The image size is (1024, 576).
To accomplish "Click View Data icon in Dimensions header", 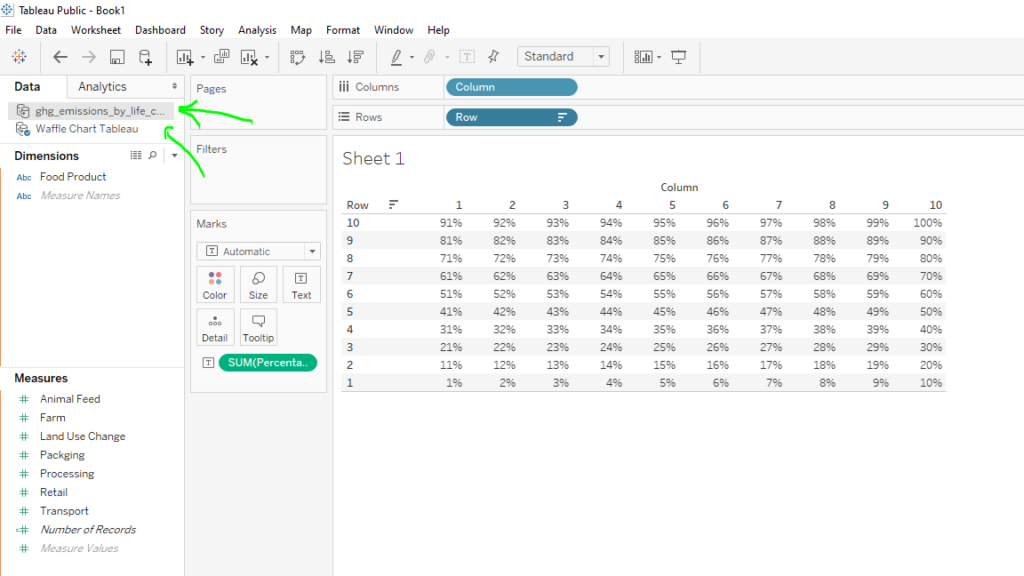I will pyautogui.click(x=135, y=155).
